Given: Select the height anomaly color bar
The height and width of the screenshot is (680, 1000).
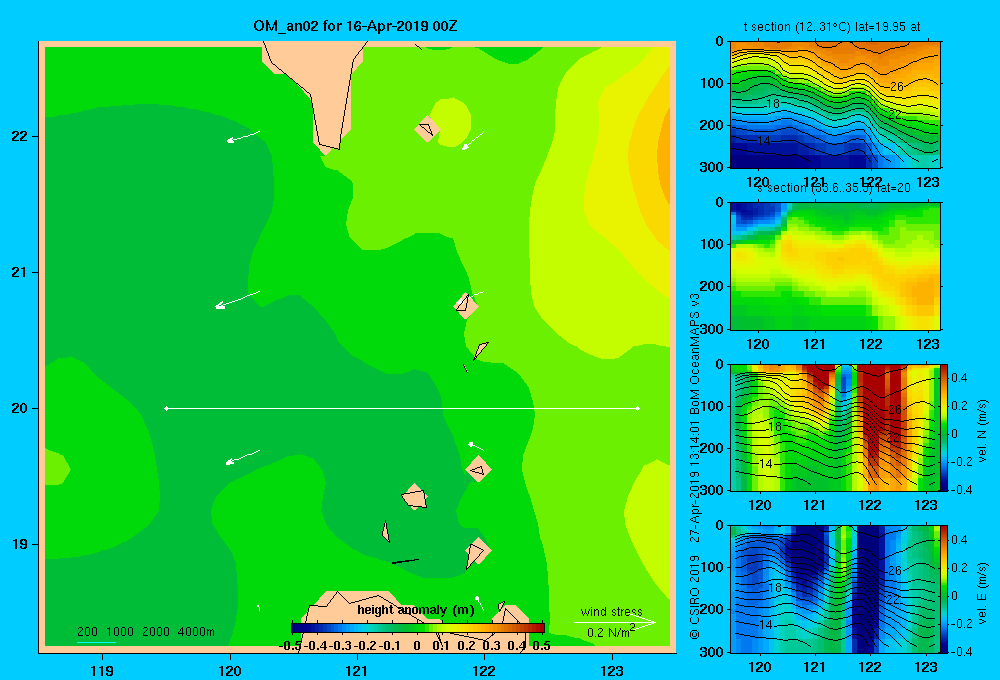Looking at the screenshot, I should pos(418,628).
